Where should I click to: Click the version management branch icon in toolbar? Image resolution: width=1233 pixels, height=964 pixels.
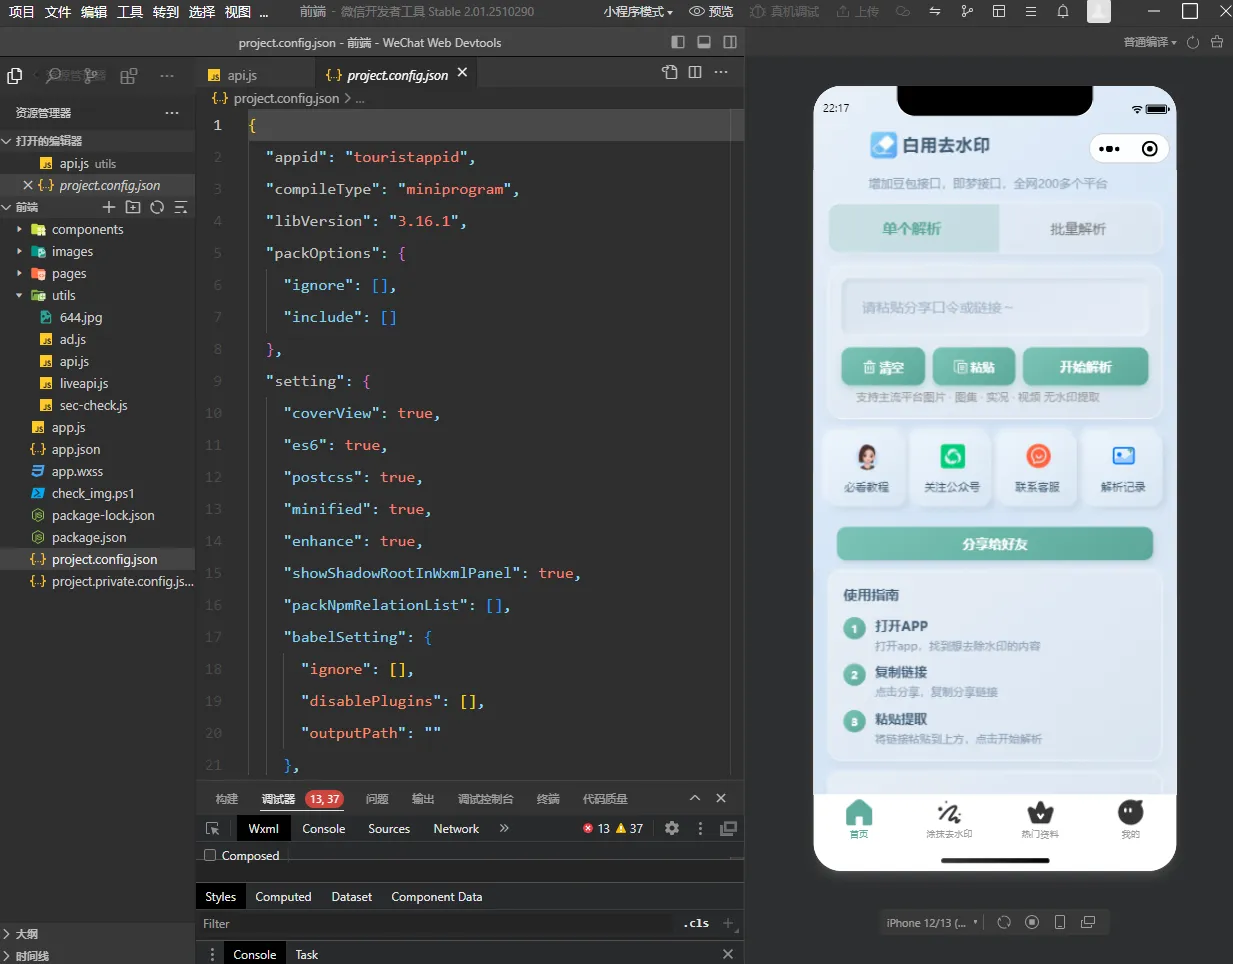(966, 12)
